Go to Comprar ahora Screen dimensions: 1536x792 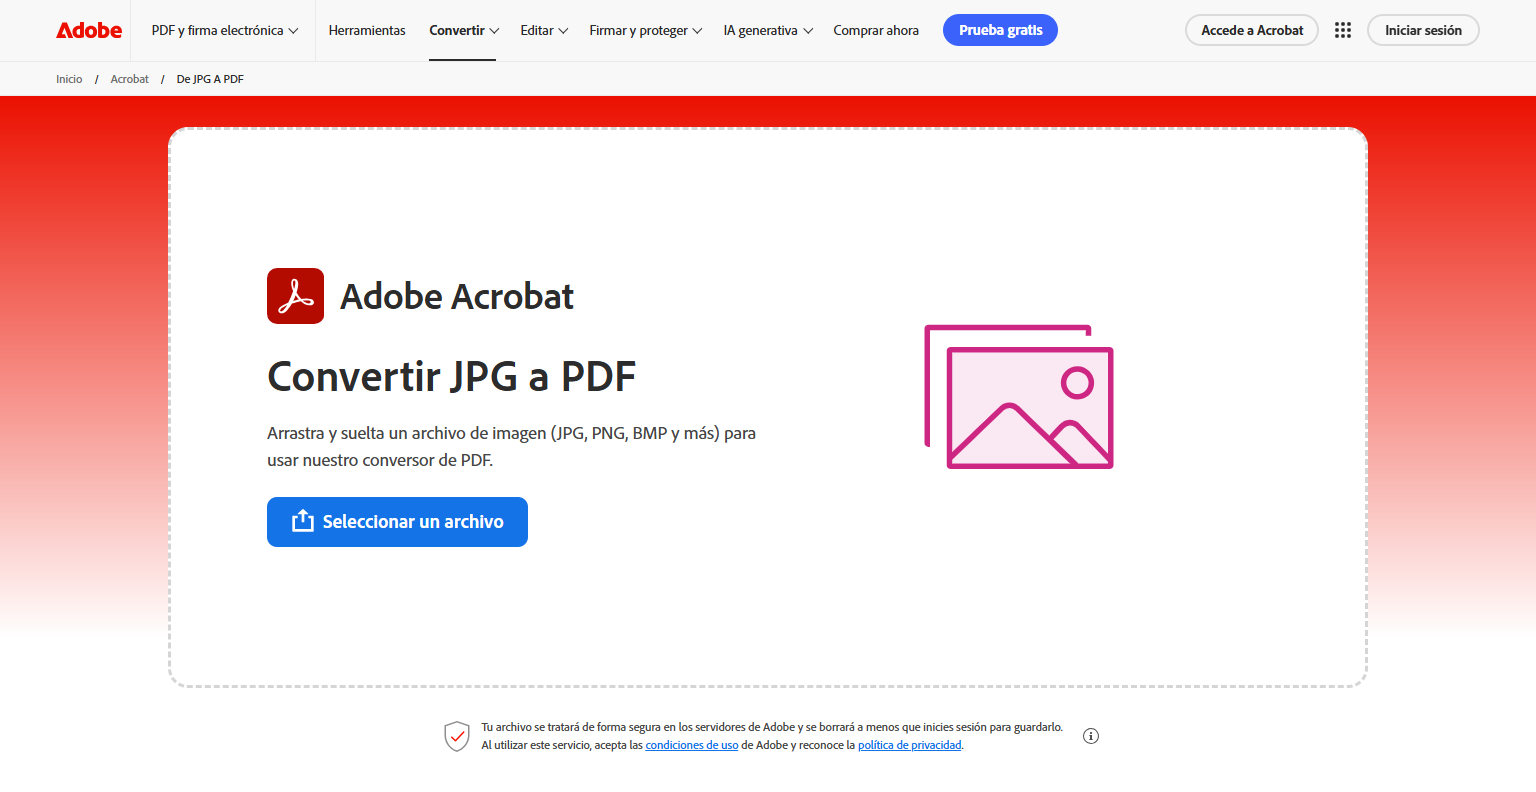[876, 30]
